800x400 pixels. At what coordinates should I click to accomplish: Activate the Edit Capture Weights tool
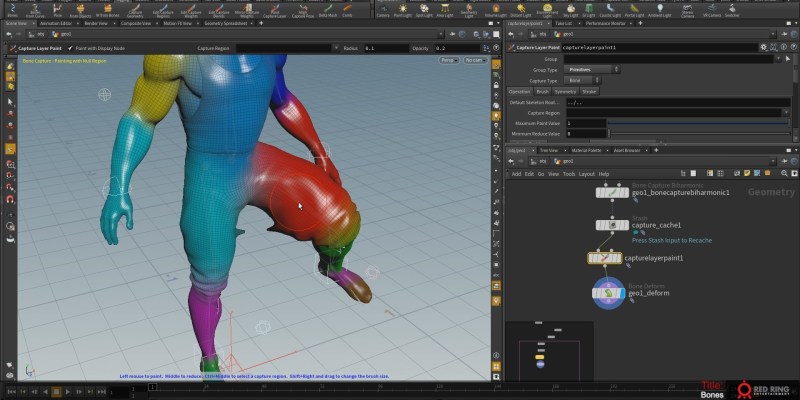(192, 10)
